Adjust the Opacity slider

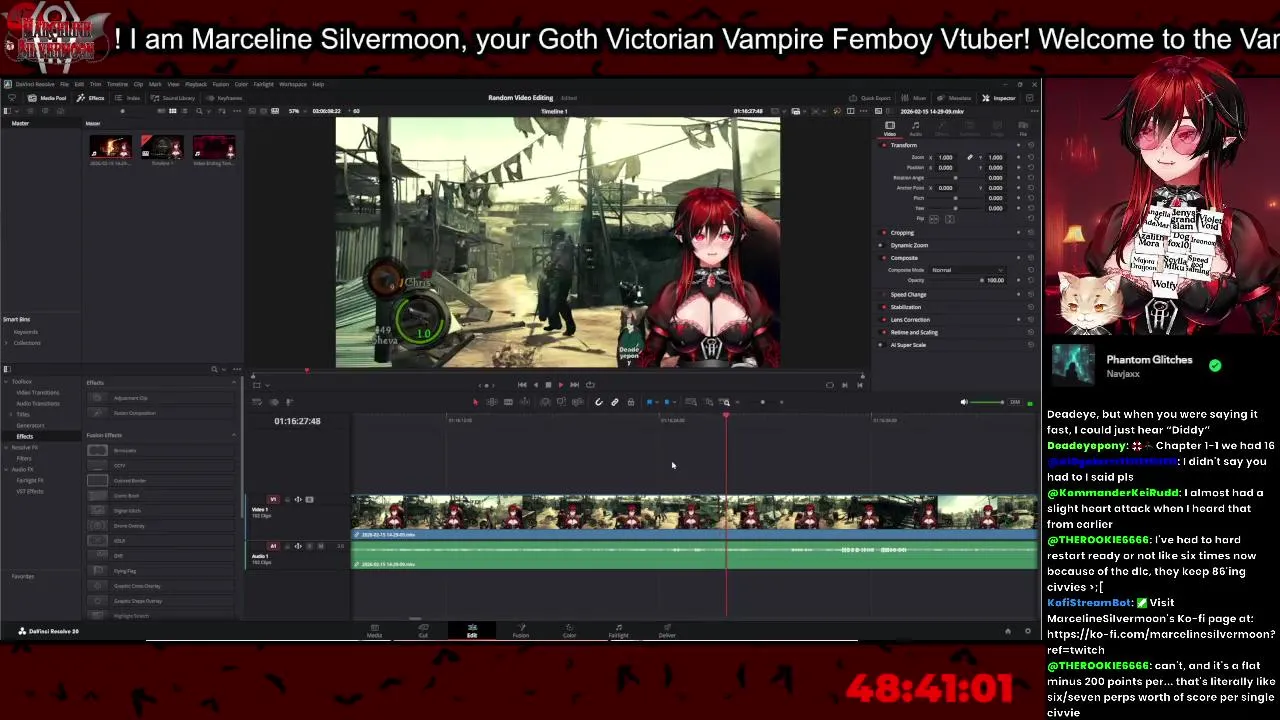click(955, 280)
